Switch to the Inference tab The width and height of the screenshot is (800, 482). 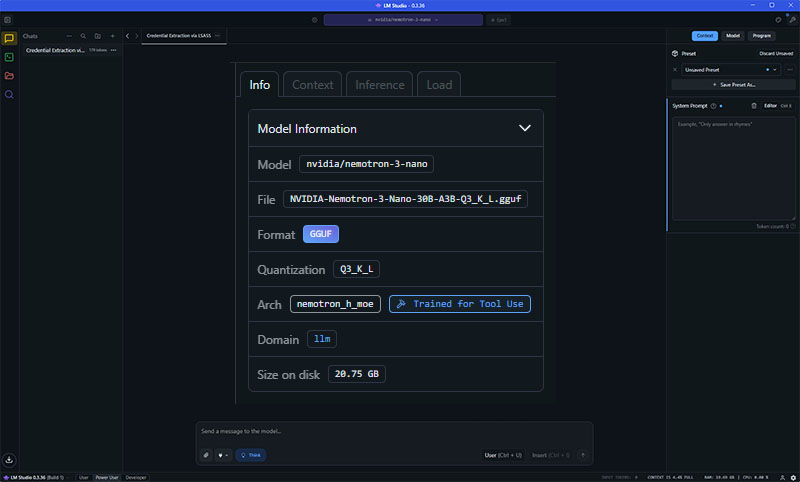(x=380, y=85)
